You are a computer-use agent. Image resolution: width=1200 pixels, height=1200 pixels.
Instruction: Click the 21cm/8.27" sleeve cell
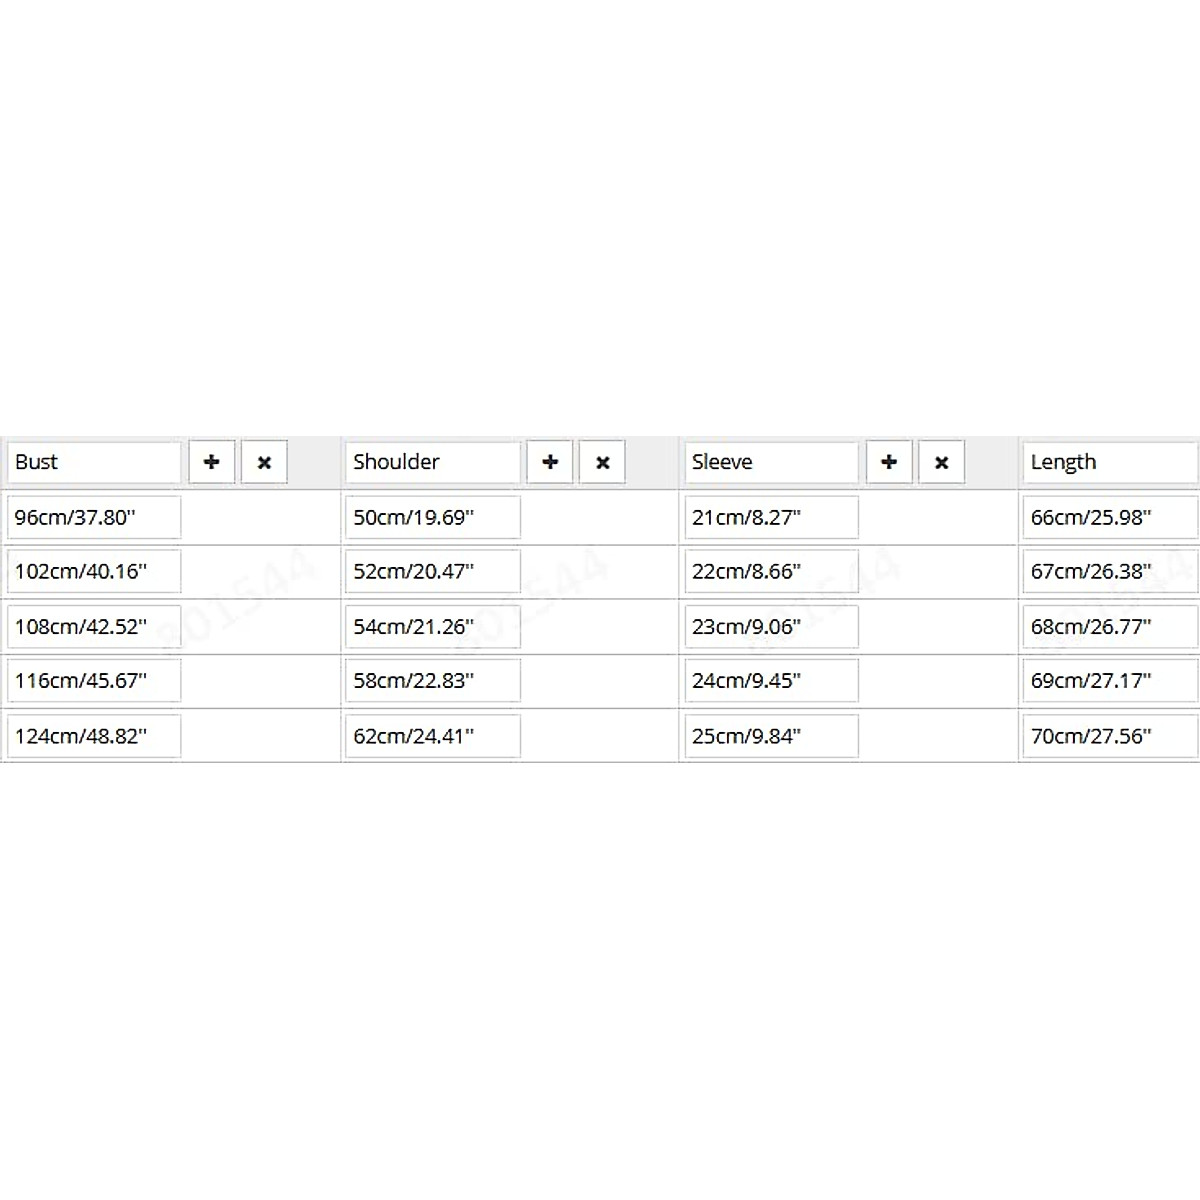click(771, 517)
